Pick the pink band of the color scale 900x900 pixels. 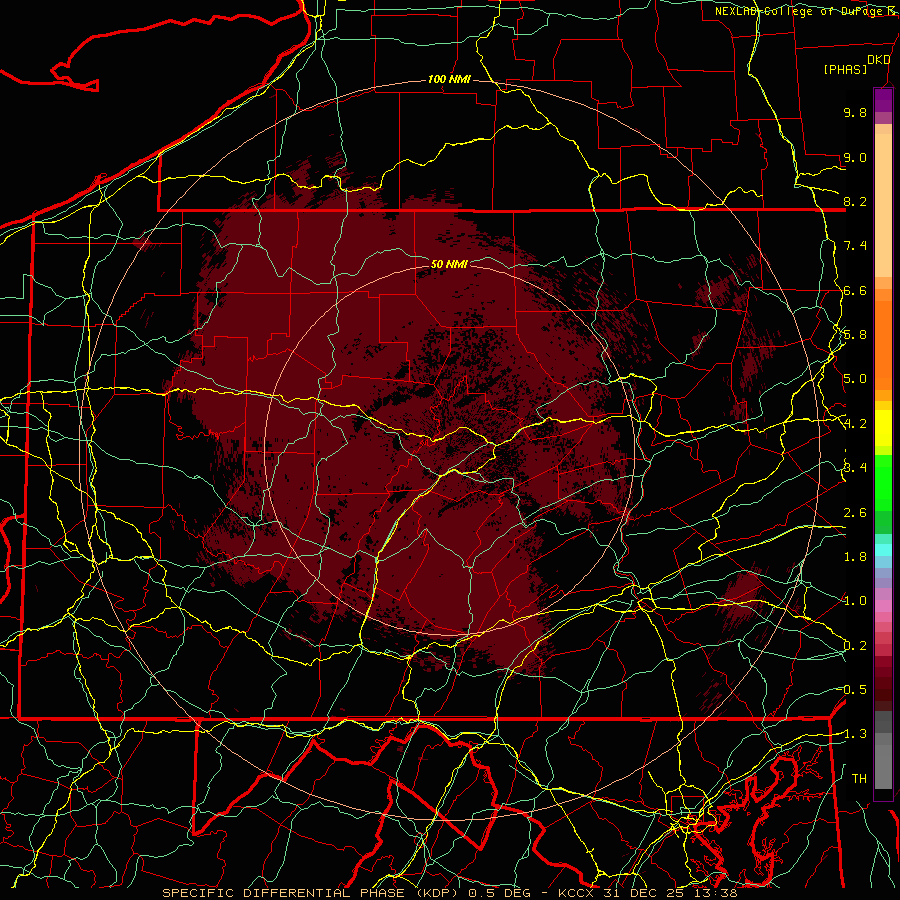(x=883, y=606)
